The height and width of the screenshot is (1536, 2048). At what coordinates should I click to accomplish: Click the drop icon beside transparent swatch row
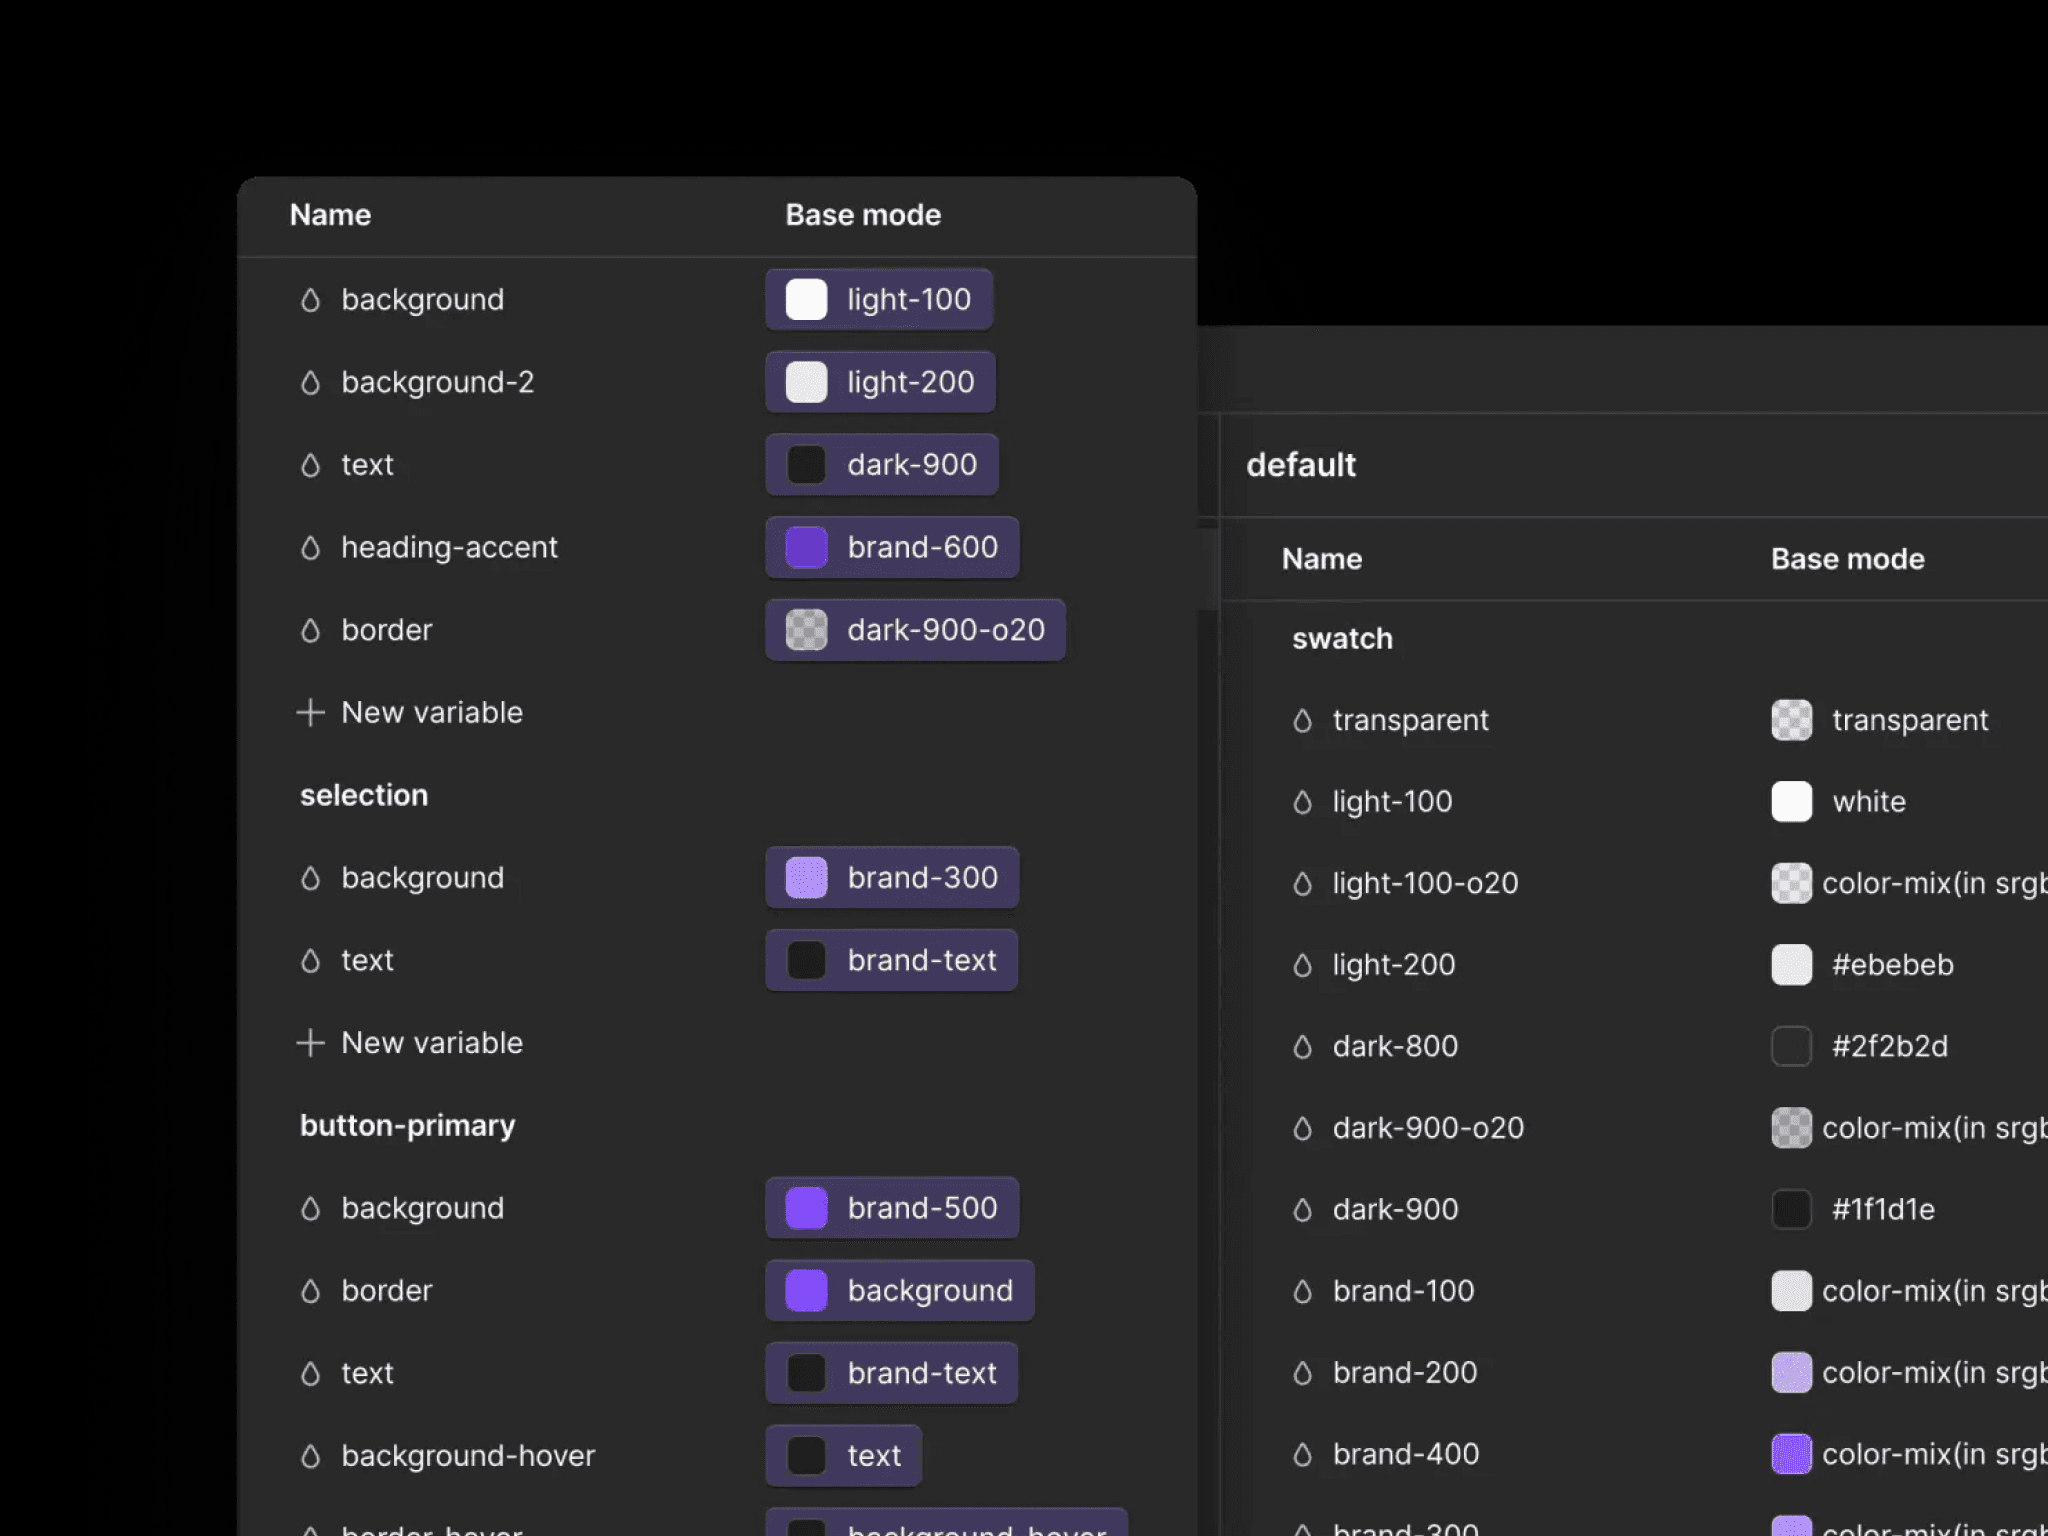pyautogui.click(x=1302, y=721)
